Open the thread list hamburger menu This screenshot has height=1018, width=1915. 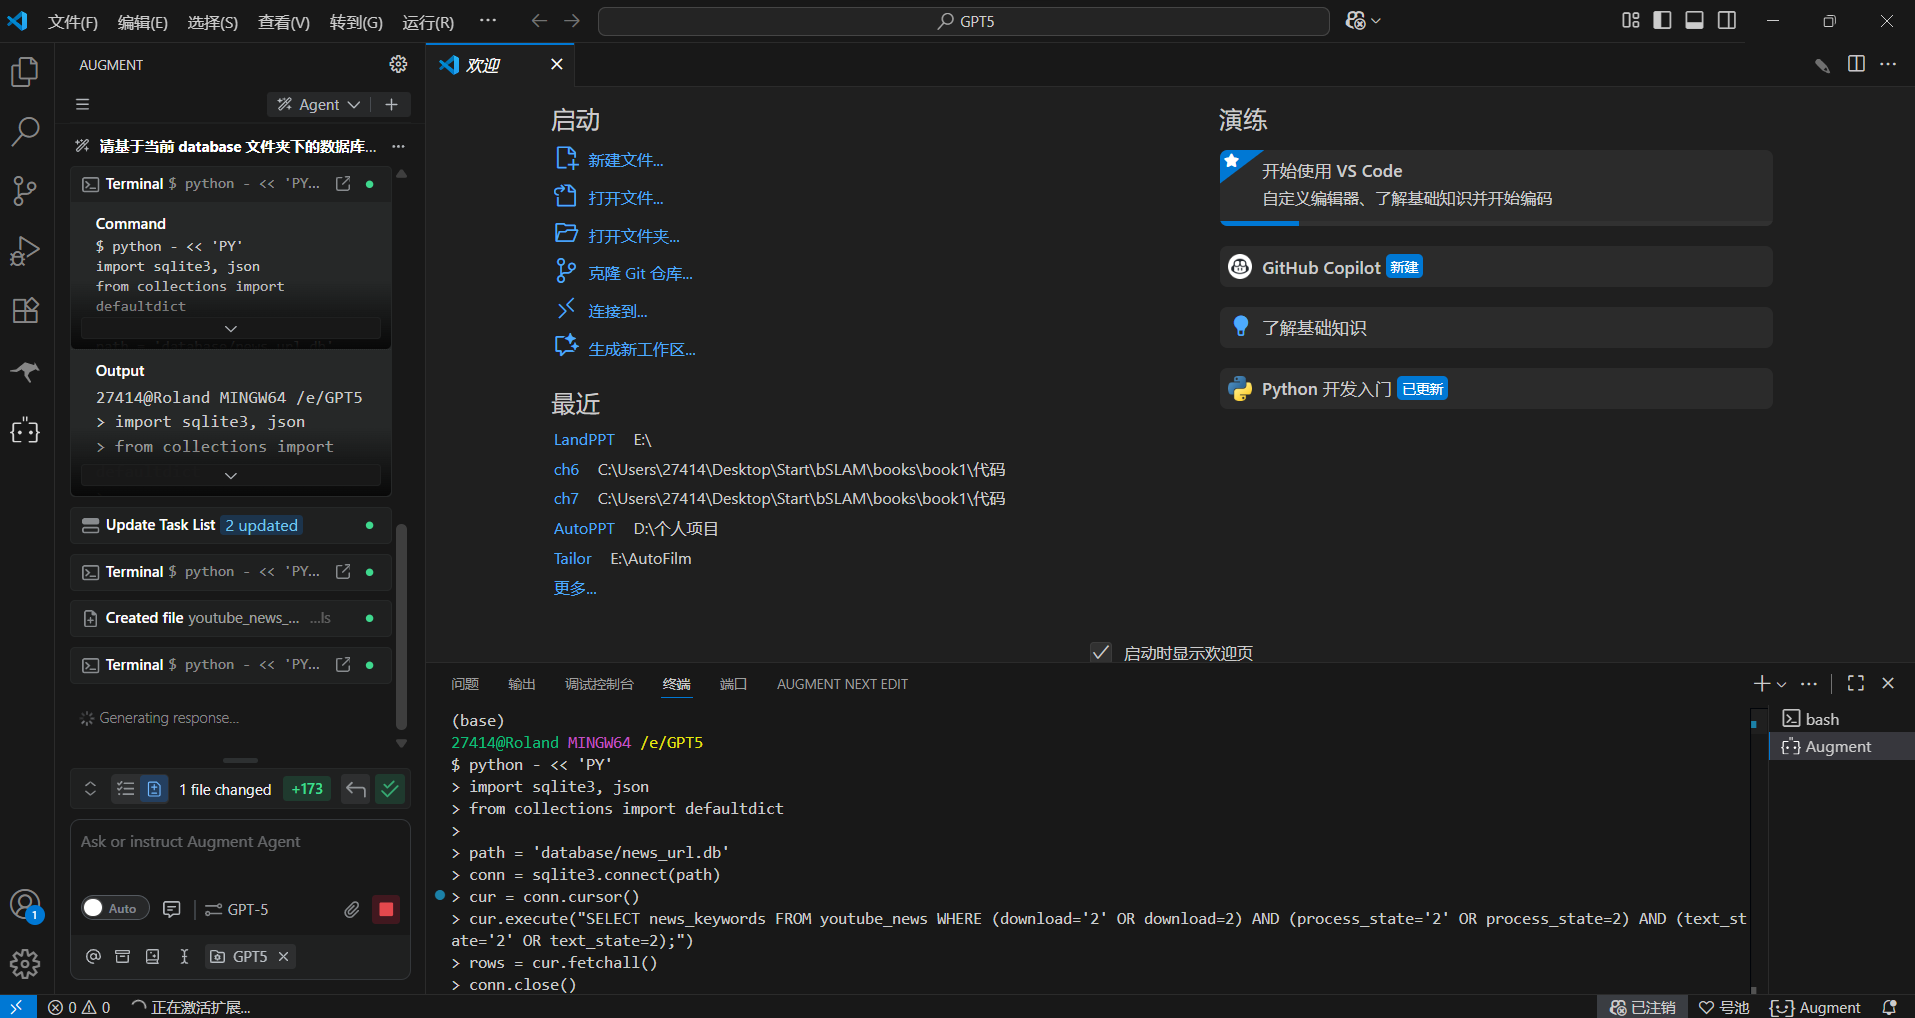click(83, 104)
